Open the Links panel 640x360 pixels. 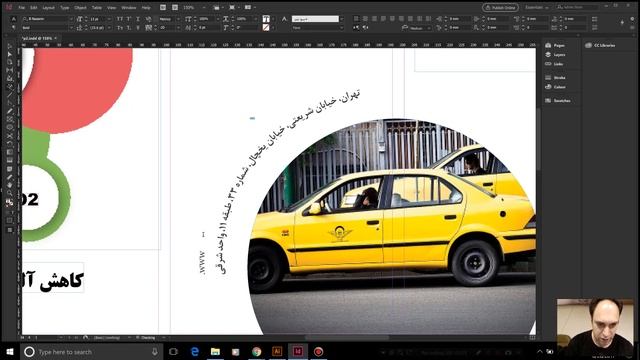(x=554, y=64)
